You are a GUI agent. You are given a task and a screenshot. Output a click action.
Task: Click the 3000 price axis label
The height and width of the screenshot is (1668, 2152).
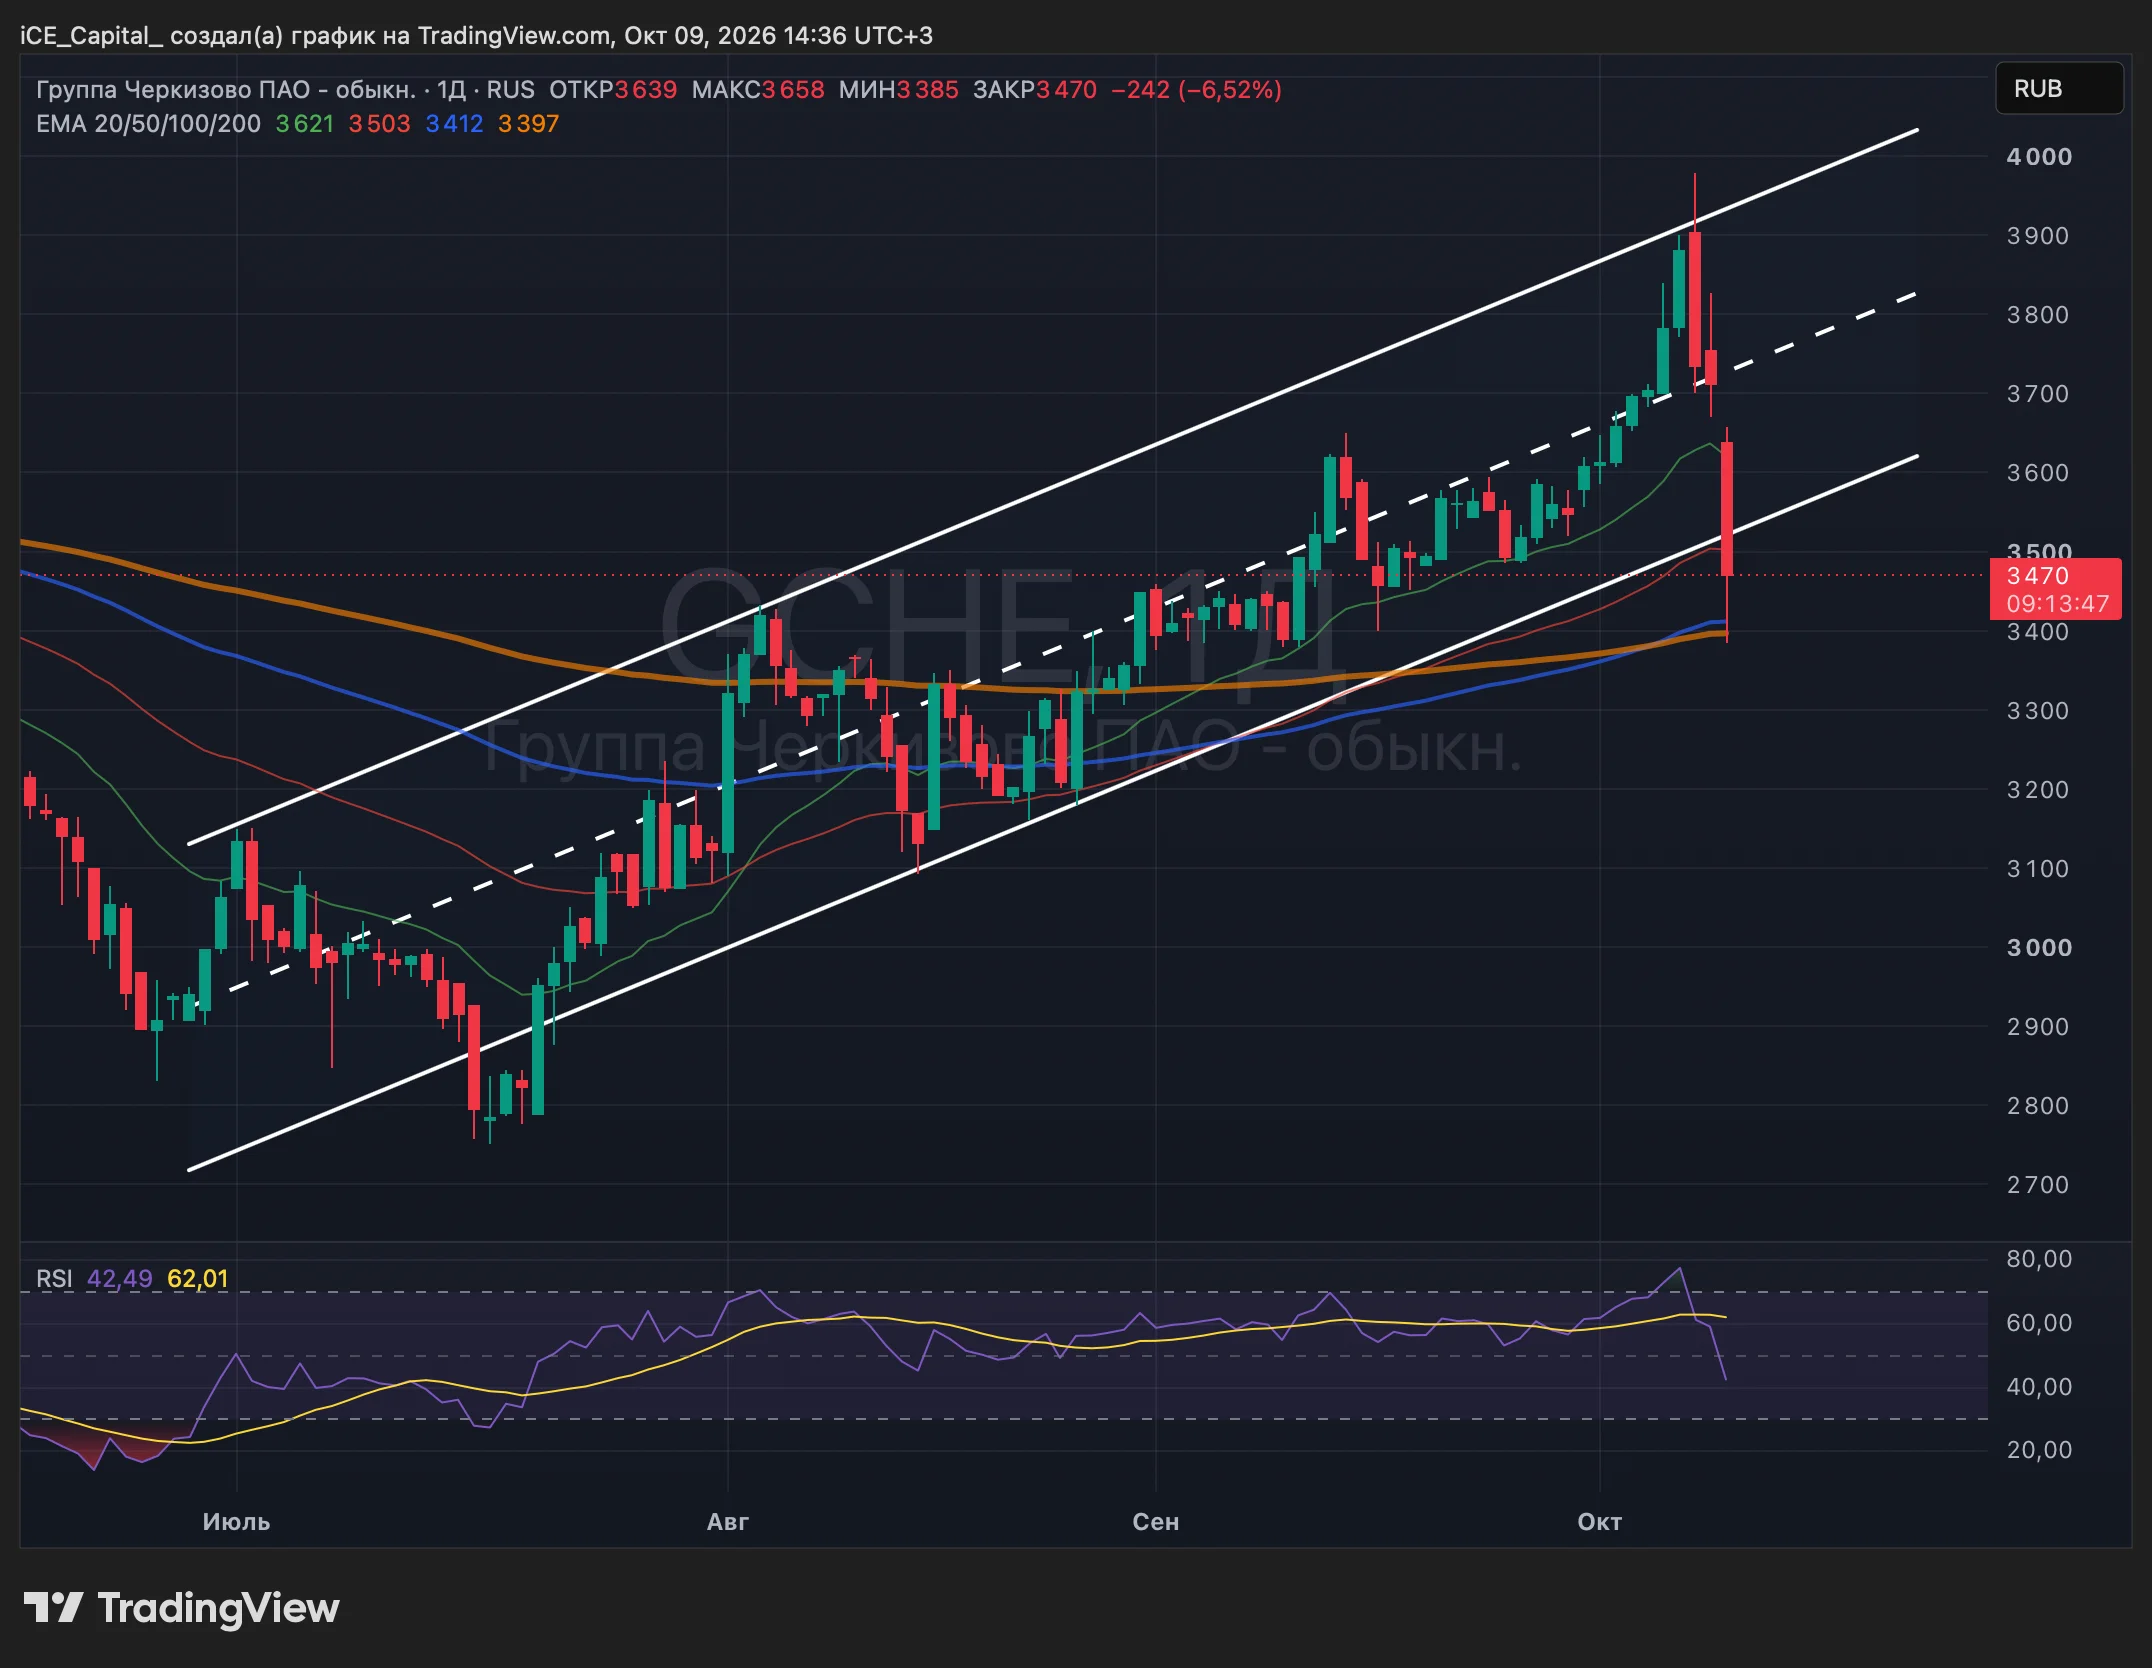point(2039,948)
